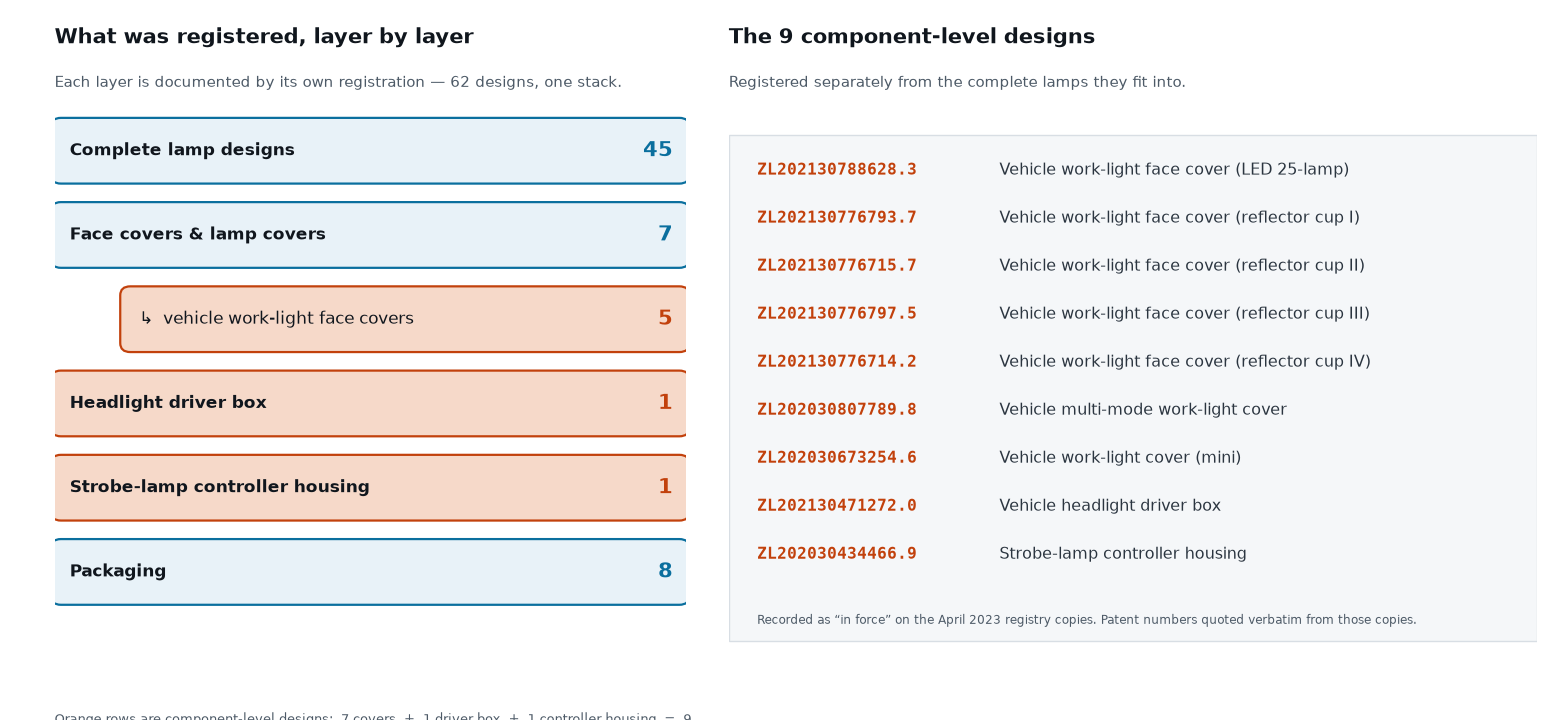Image resolution: width=1560 pixels, height=720 pixels.
Task: Click patent number ZL202130776714.2
Action: (x=837, y=362)
